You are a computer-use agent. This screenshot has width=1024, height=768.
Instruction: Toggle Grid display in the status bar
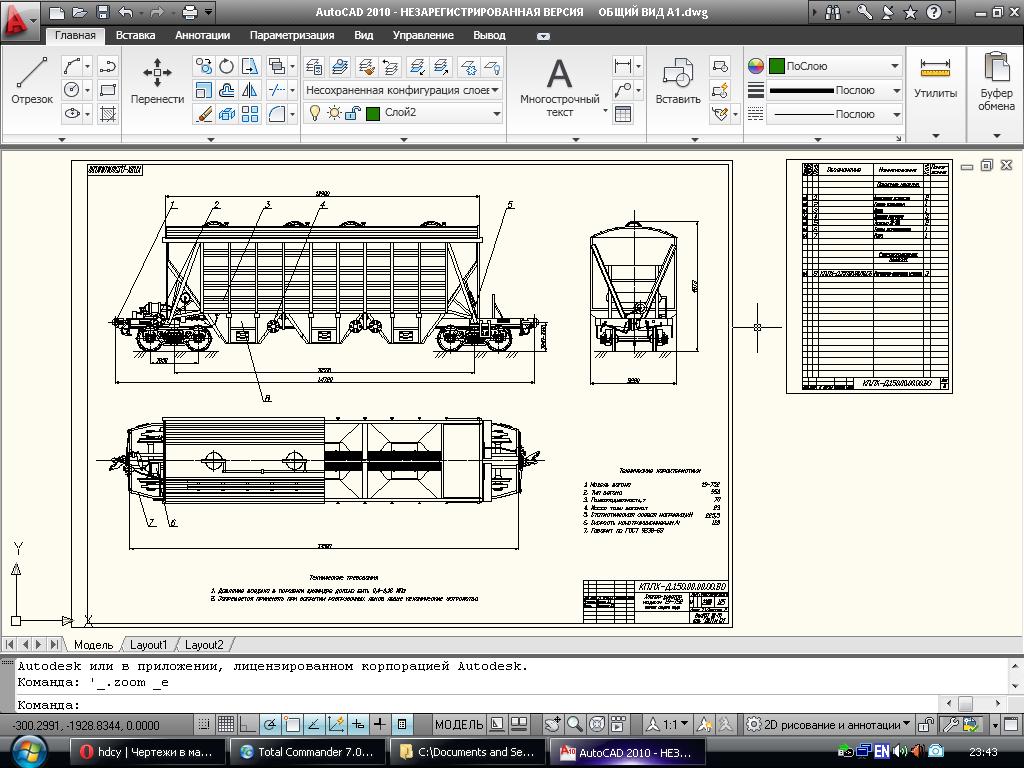point(226,724)
